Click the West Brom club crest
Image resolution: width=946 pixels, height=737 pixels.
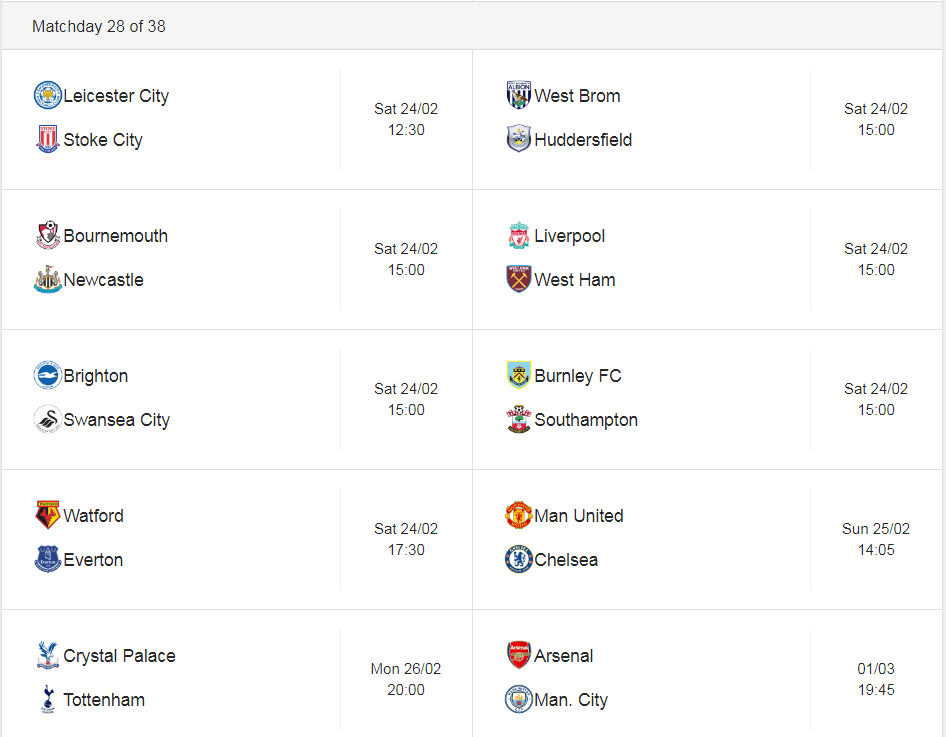click(518, 95)
